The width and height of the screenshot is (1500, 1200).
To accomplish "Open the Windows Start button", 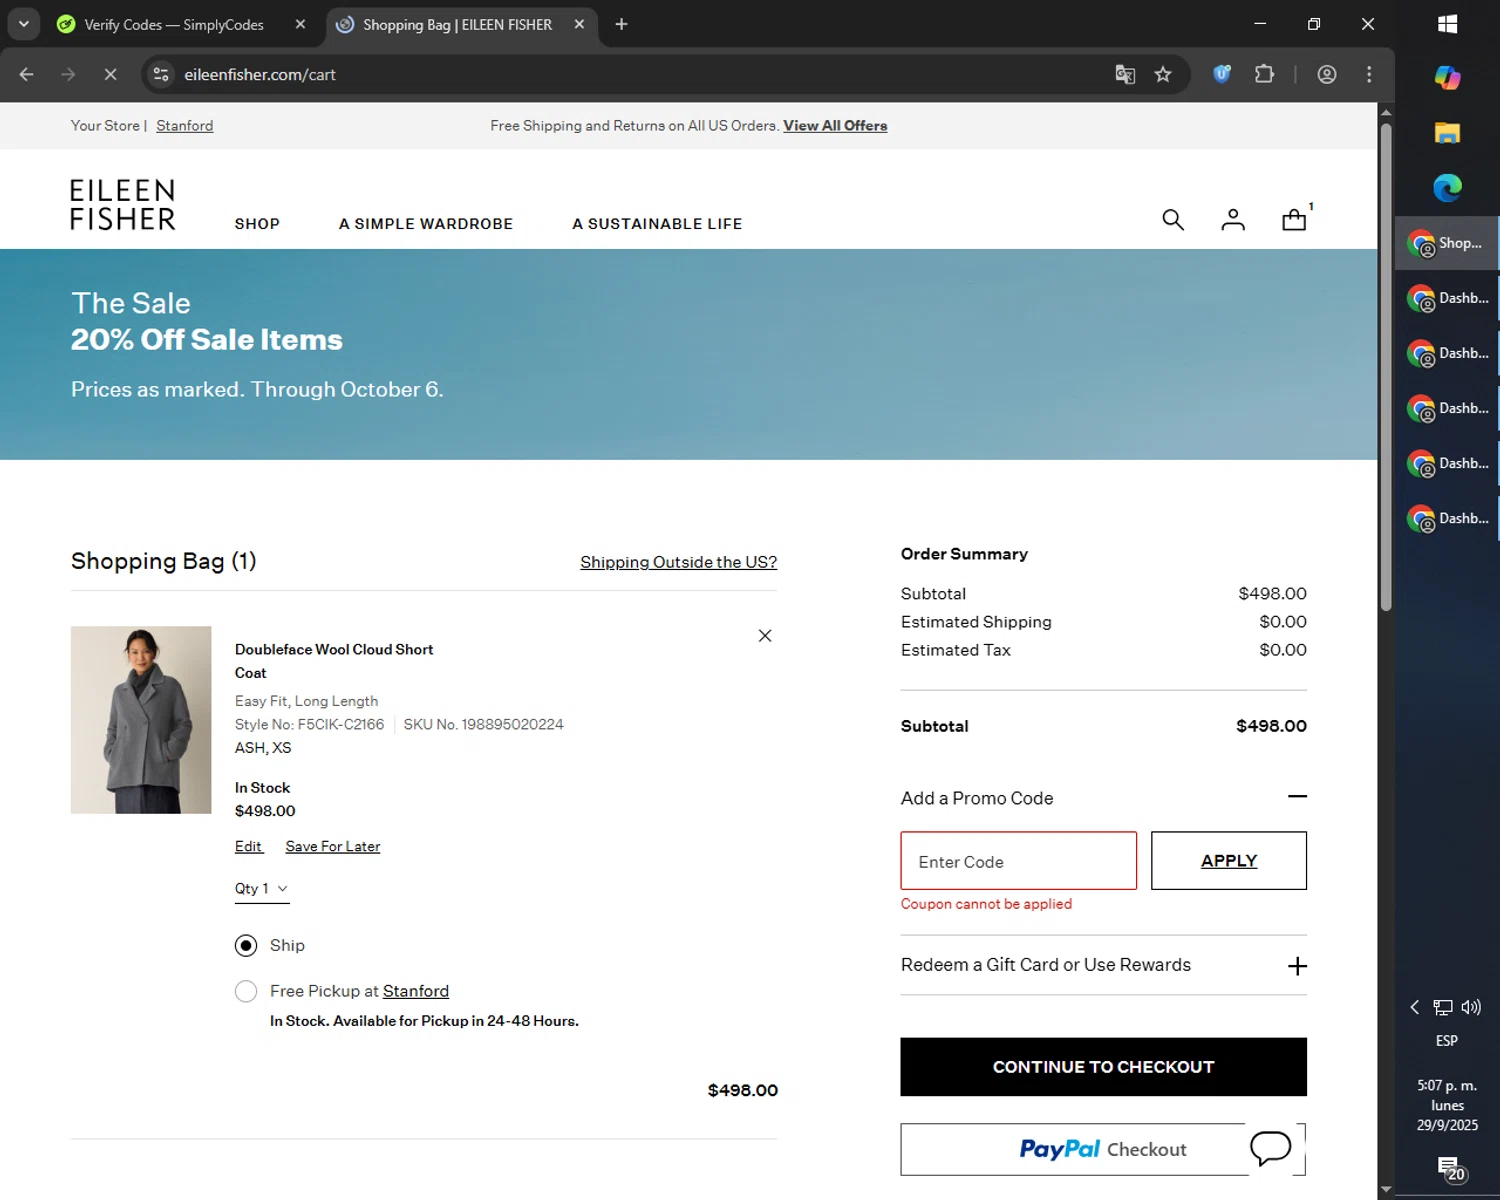I will pos(1447,24).
